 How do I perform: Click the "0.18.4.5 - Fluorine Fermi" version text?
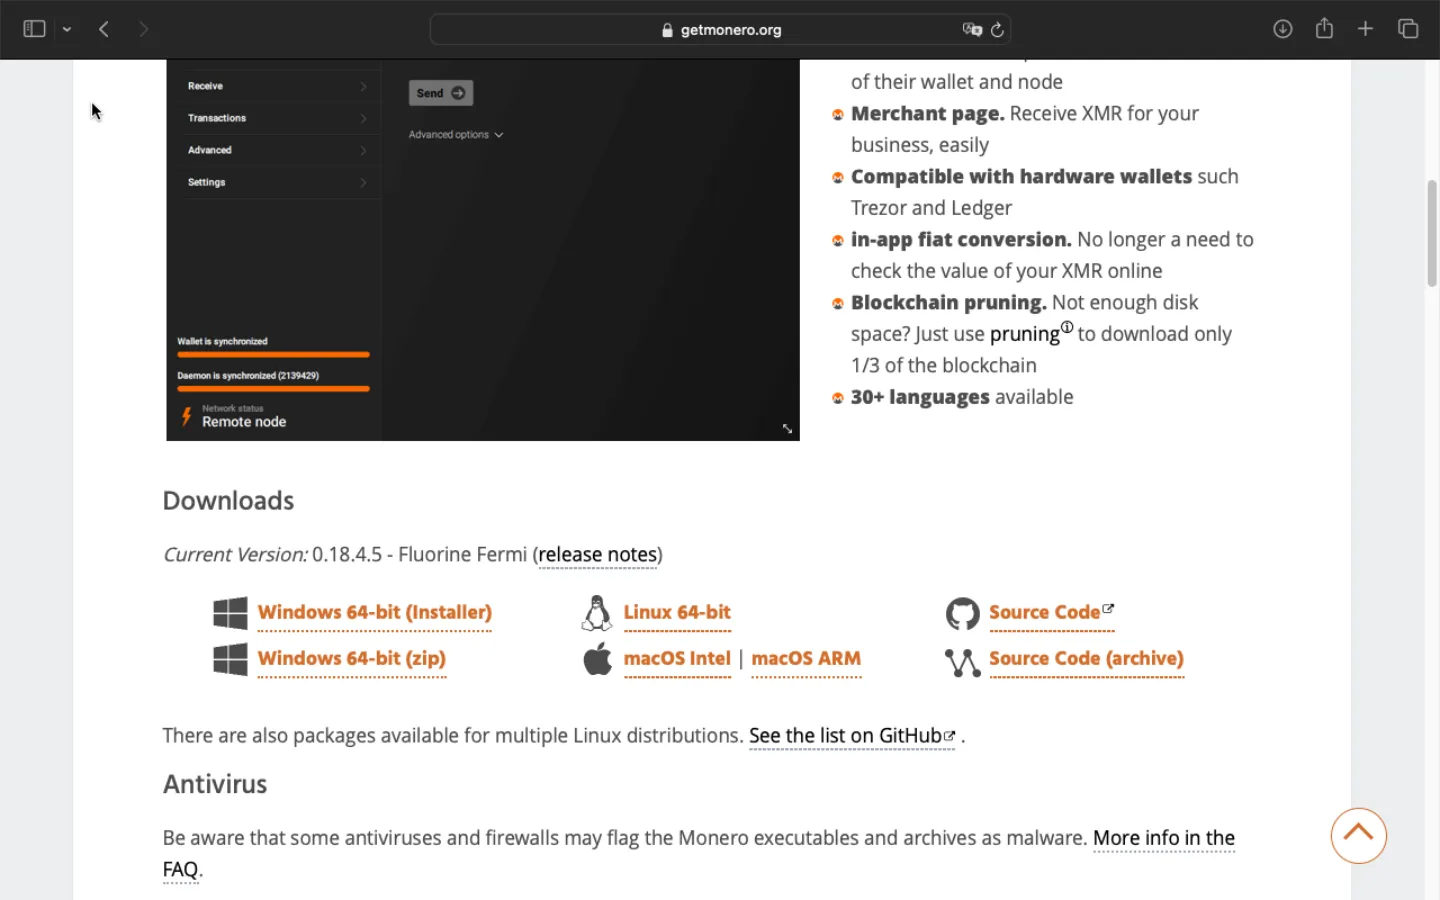419,554
